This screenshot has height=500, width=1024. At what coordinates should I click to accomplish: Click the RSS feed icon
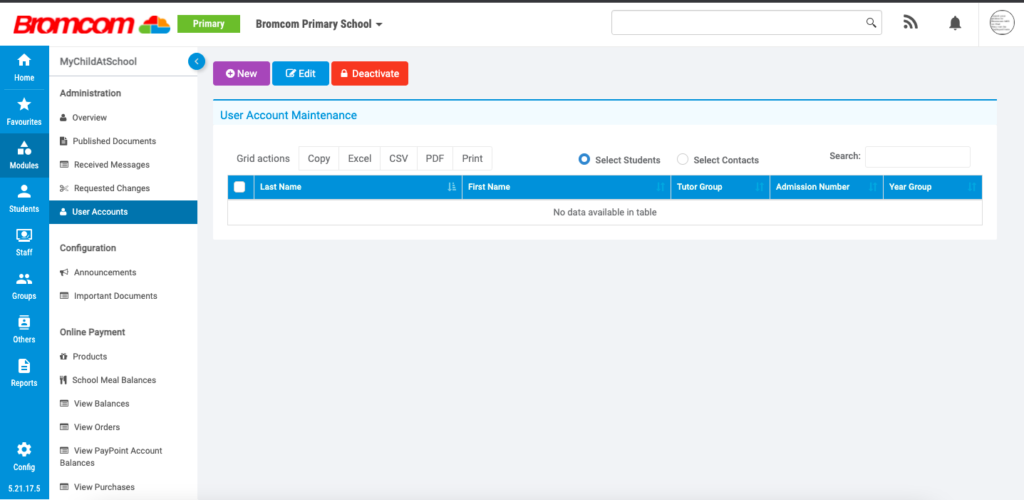(x=910, y=23)
